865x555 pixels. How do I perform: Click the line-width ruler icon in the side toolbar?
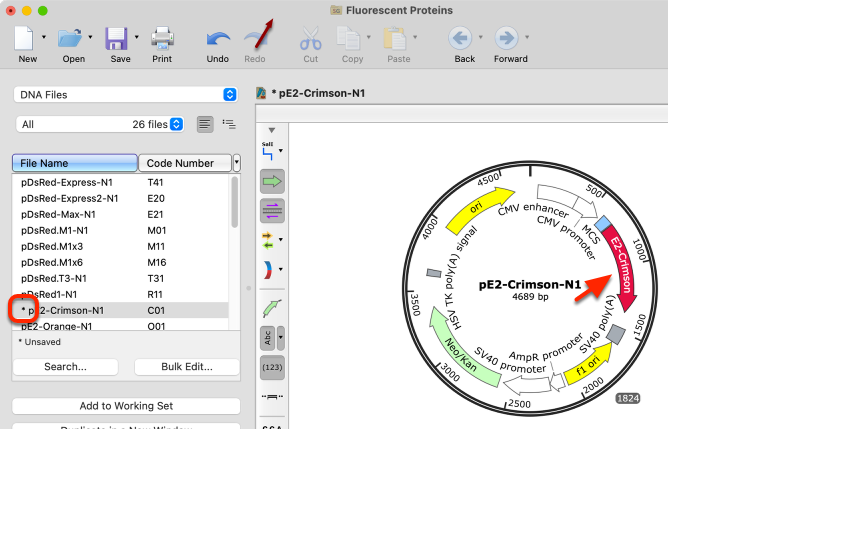272,397
